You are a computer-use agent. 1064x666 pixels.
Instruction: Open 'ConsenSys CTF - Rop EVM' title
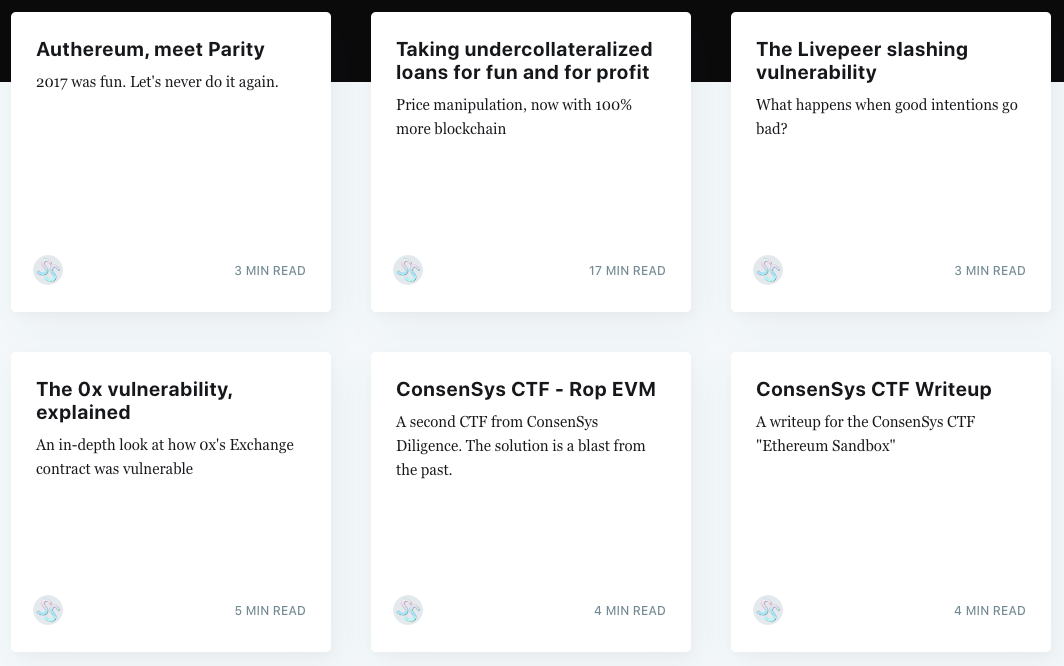(x=526, y=390)
